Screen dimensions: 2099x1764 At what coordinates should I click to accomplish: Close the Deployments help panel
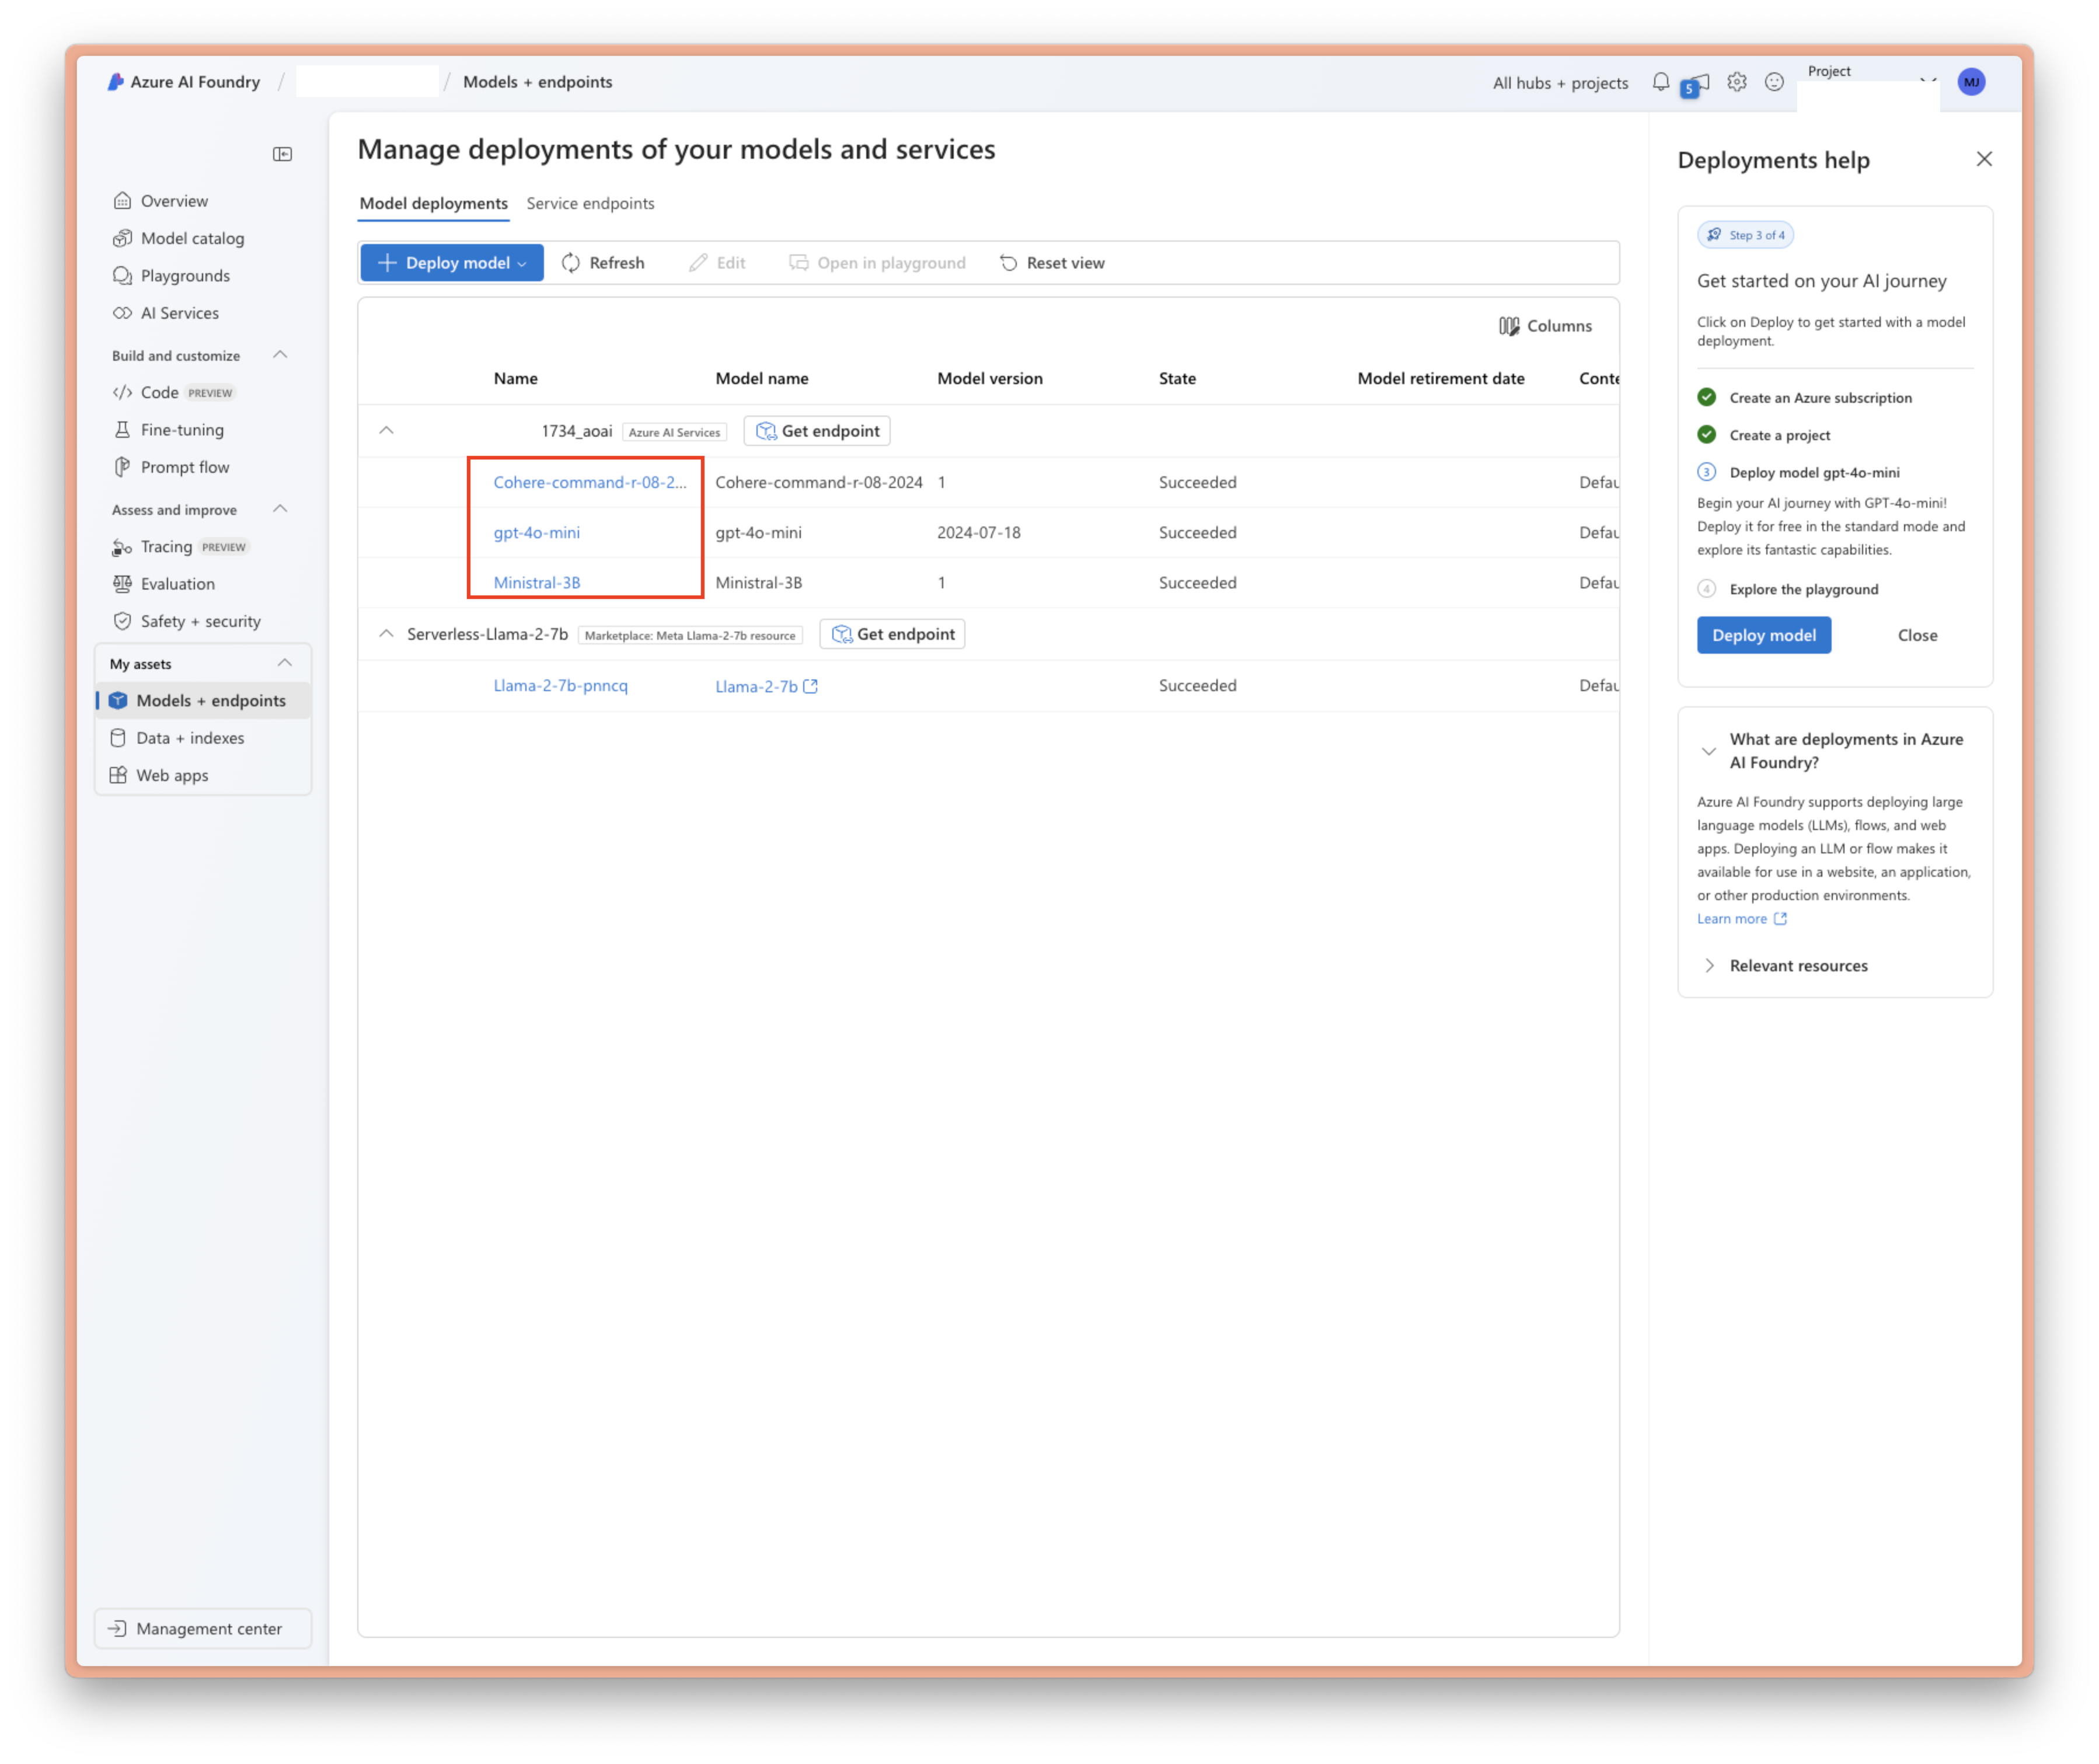click(x=1985, y=159)
